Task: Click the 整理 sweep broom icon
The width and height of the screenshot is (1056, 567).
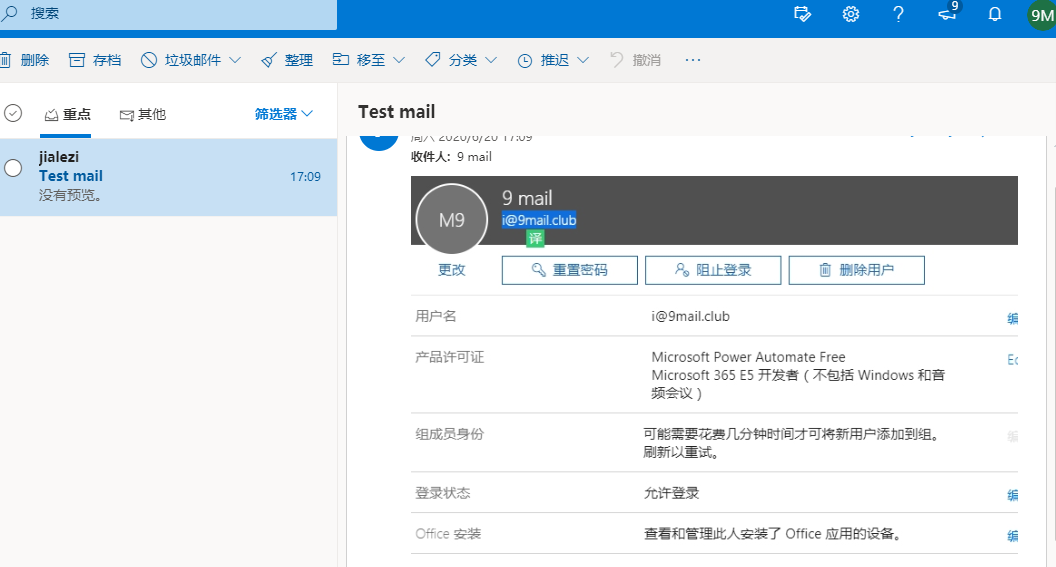Action: (269, 60)
